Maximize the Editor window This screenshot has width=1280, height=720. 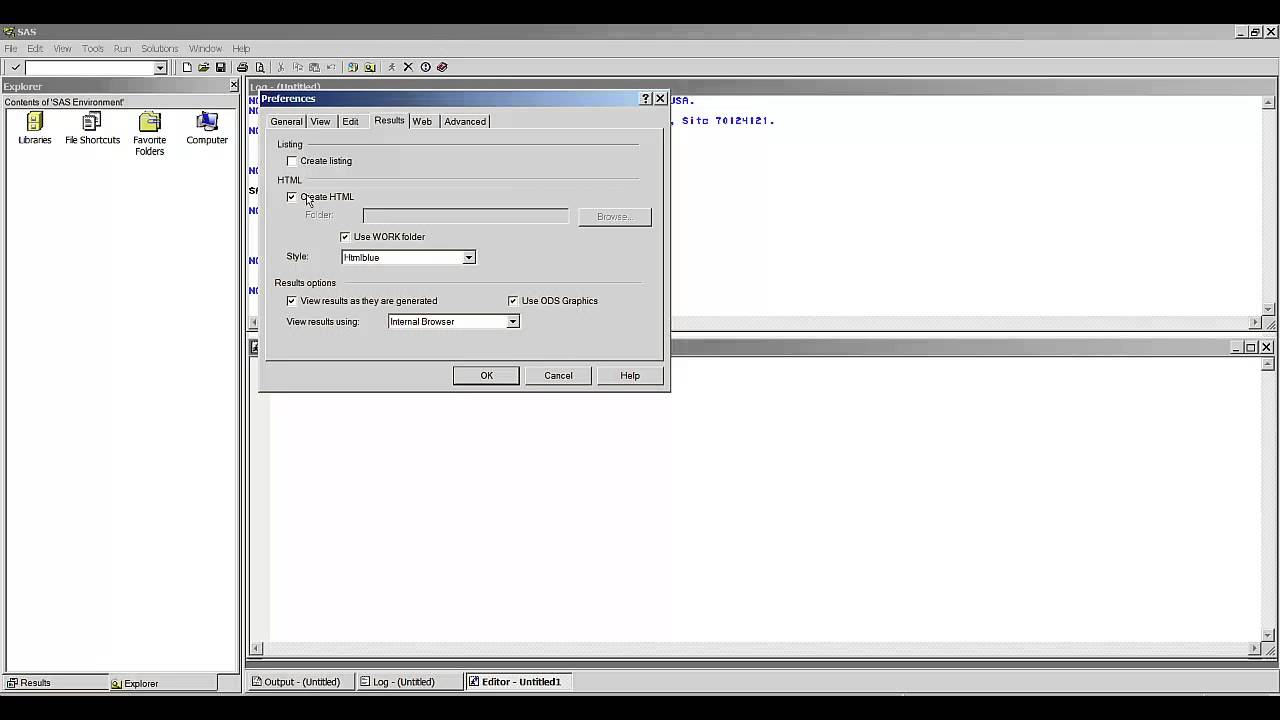point(1250,347)
